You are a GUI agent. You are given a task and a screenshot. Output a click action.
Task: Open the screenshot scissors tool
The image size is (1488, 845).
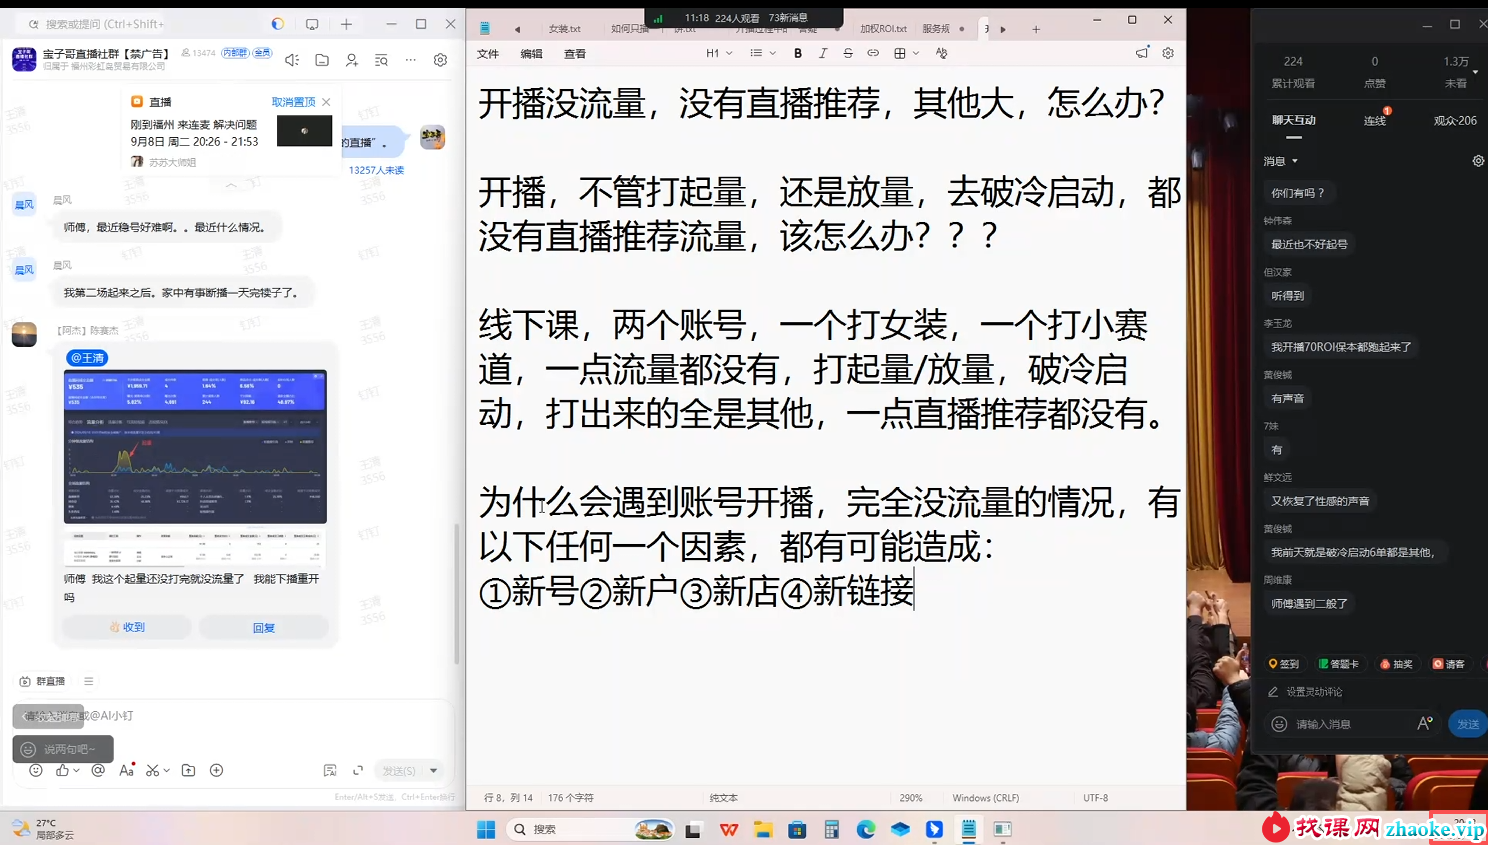click(152, 770)
